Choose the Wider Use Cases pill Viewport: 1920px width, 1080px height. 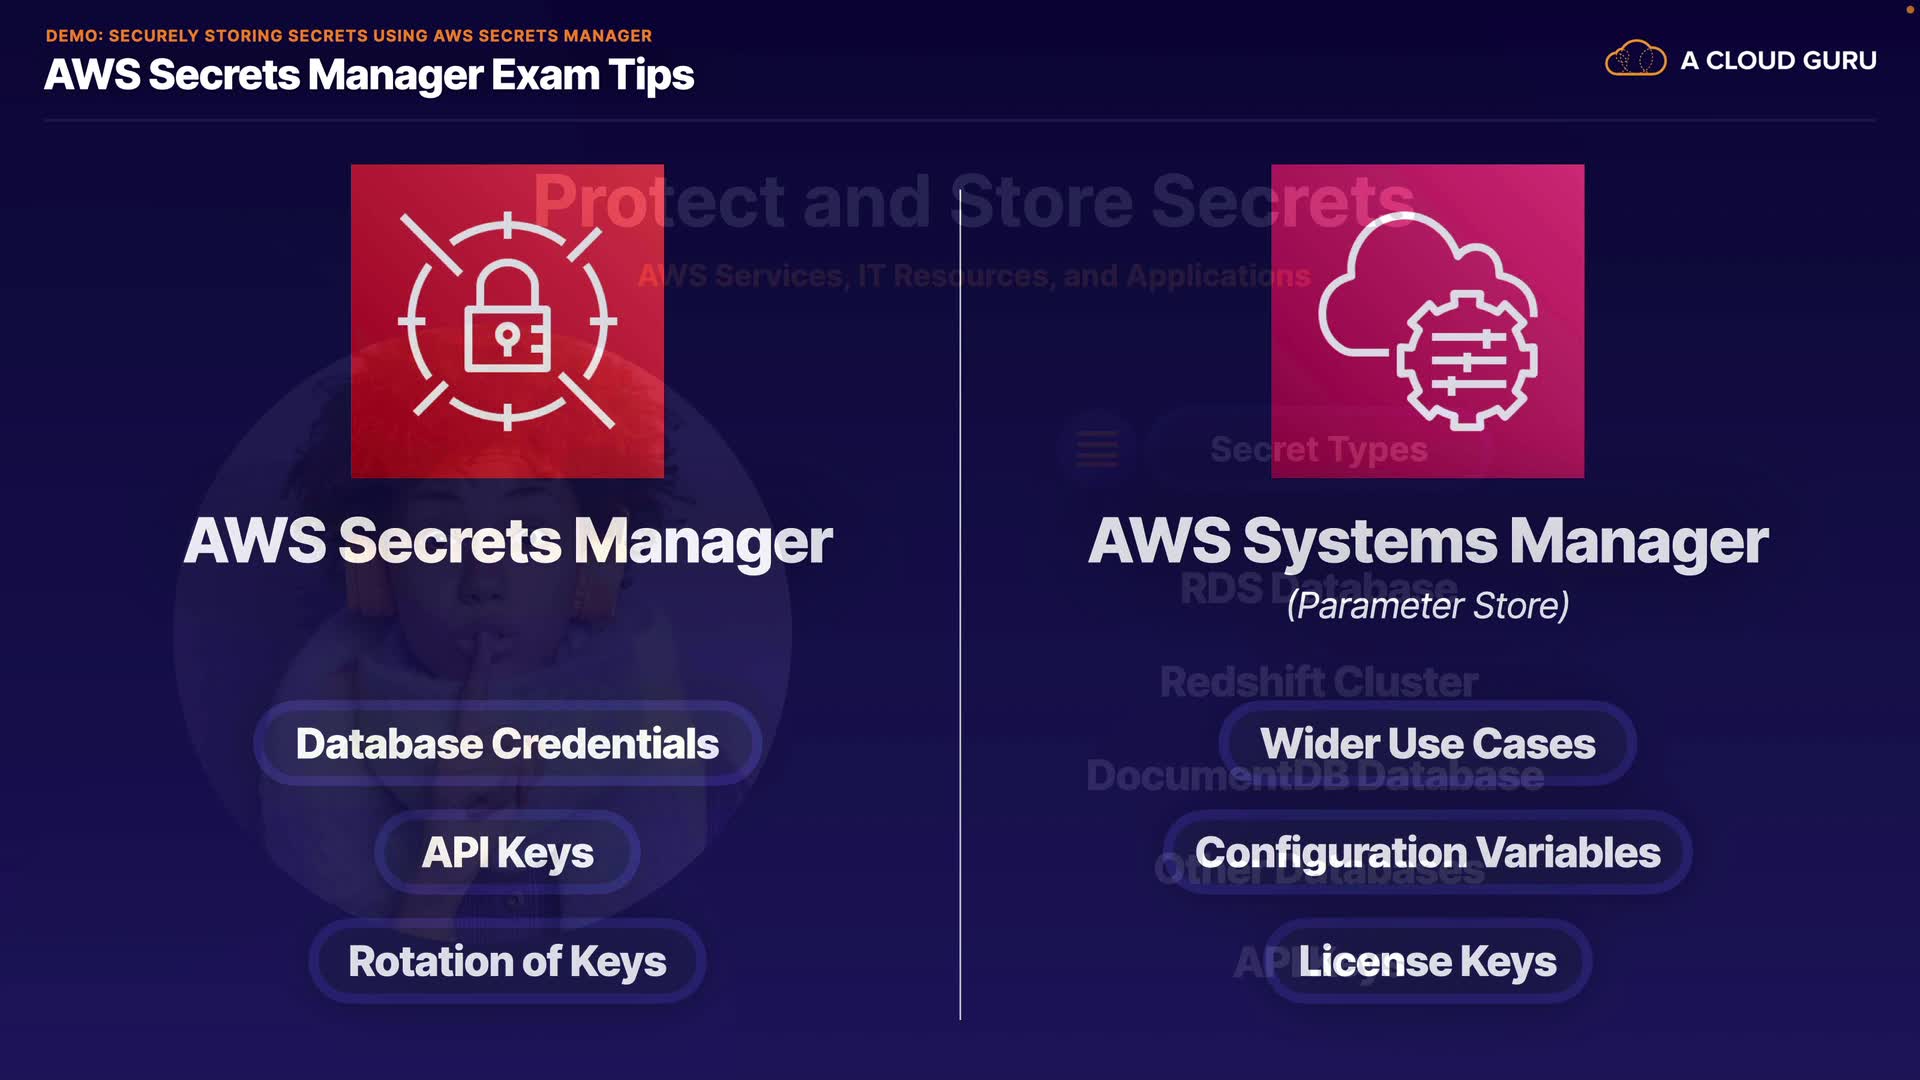[1427, 744]
